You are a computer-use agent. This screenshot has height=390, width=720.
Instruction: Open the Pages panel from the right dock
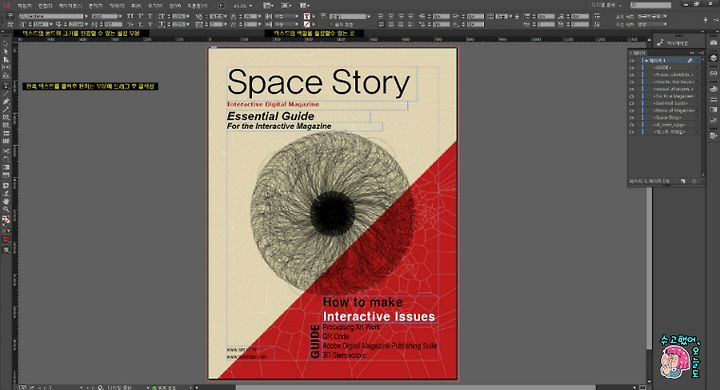tap(713, 43)
